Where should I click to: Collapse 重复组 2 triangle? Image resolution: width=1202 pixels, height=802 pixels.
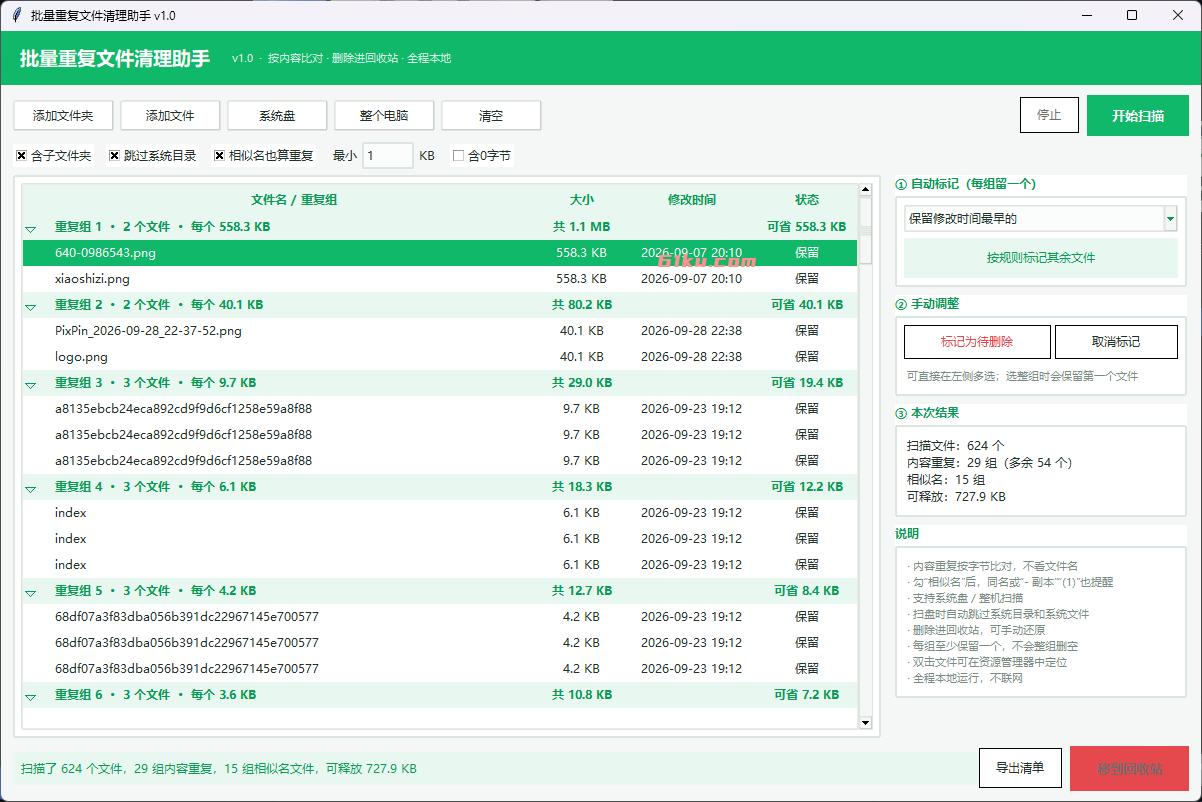pyautogui.click(x=30, y=307)
